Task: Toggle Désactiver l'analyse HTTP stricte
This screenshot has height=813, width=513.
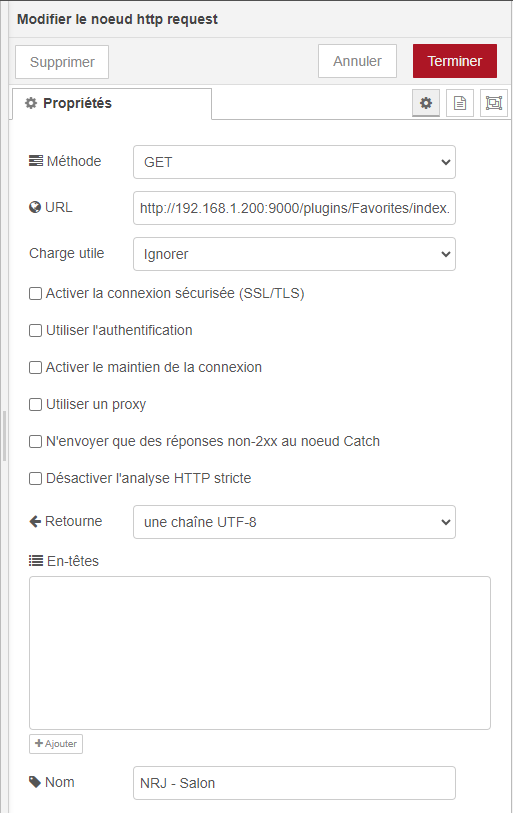Action: click(x=35, y=478)
